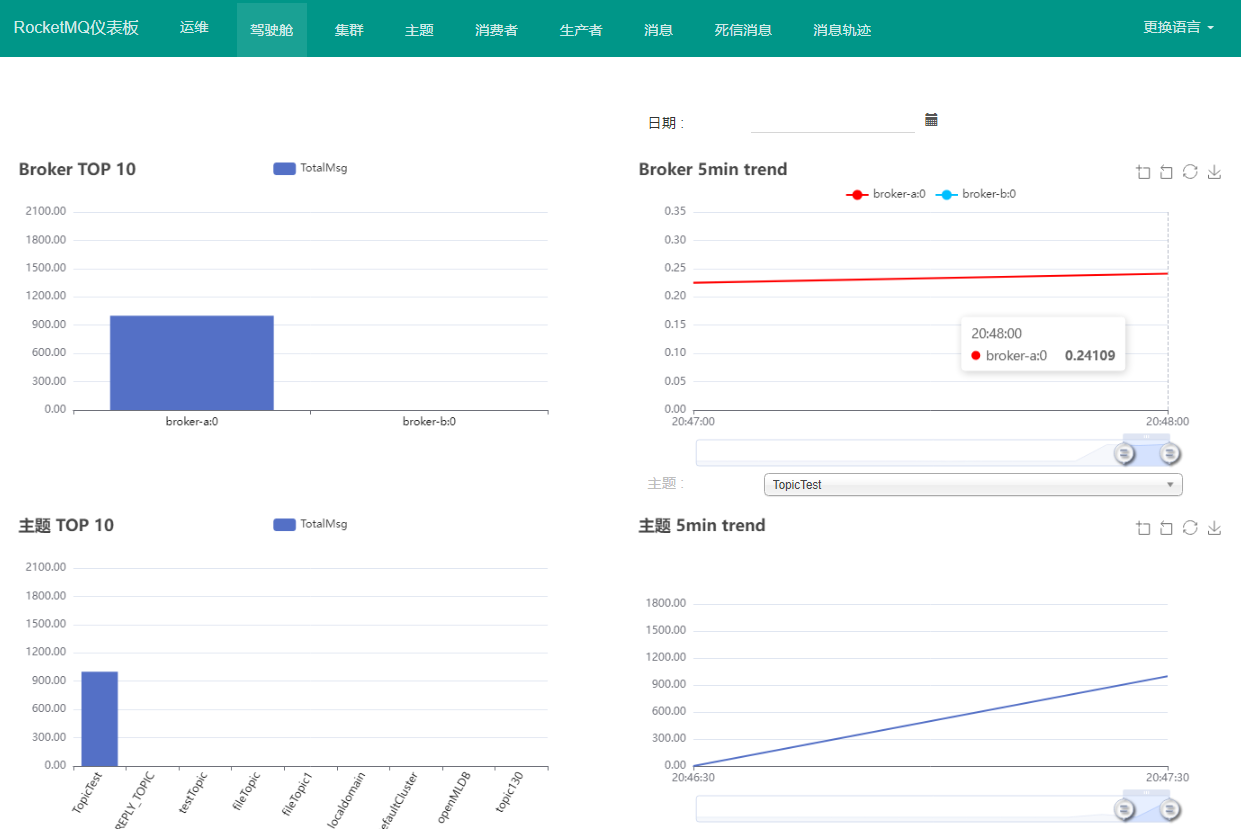1241x831 pixels.
Task: Click the RocketMQ仪表板 home link
Action: (x=74, y=28)
